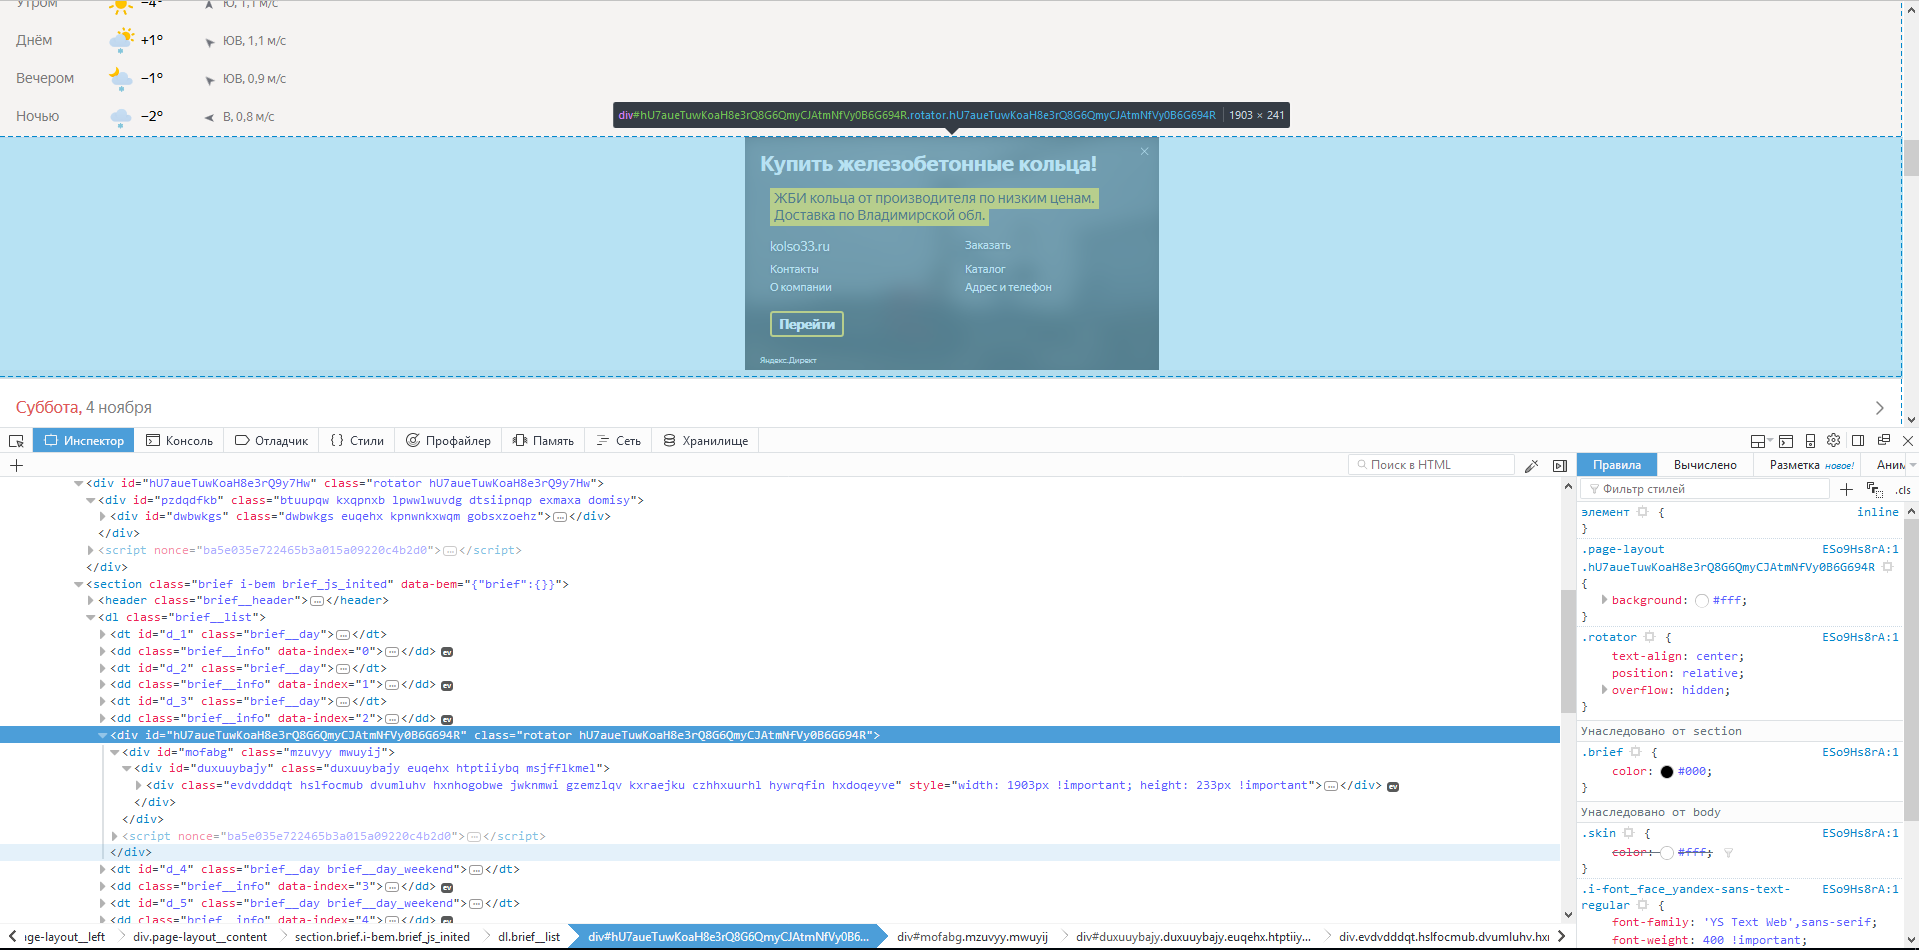Click event badge on brief__info data-index 2

point(447,720)
